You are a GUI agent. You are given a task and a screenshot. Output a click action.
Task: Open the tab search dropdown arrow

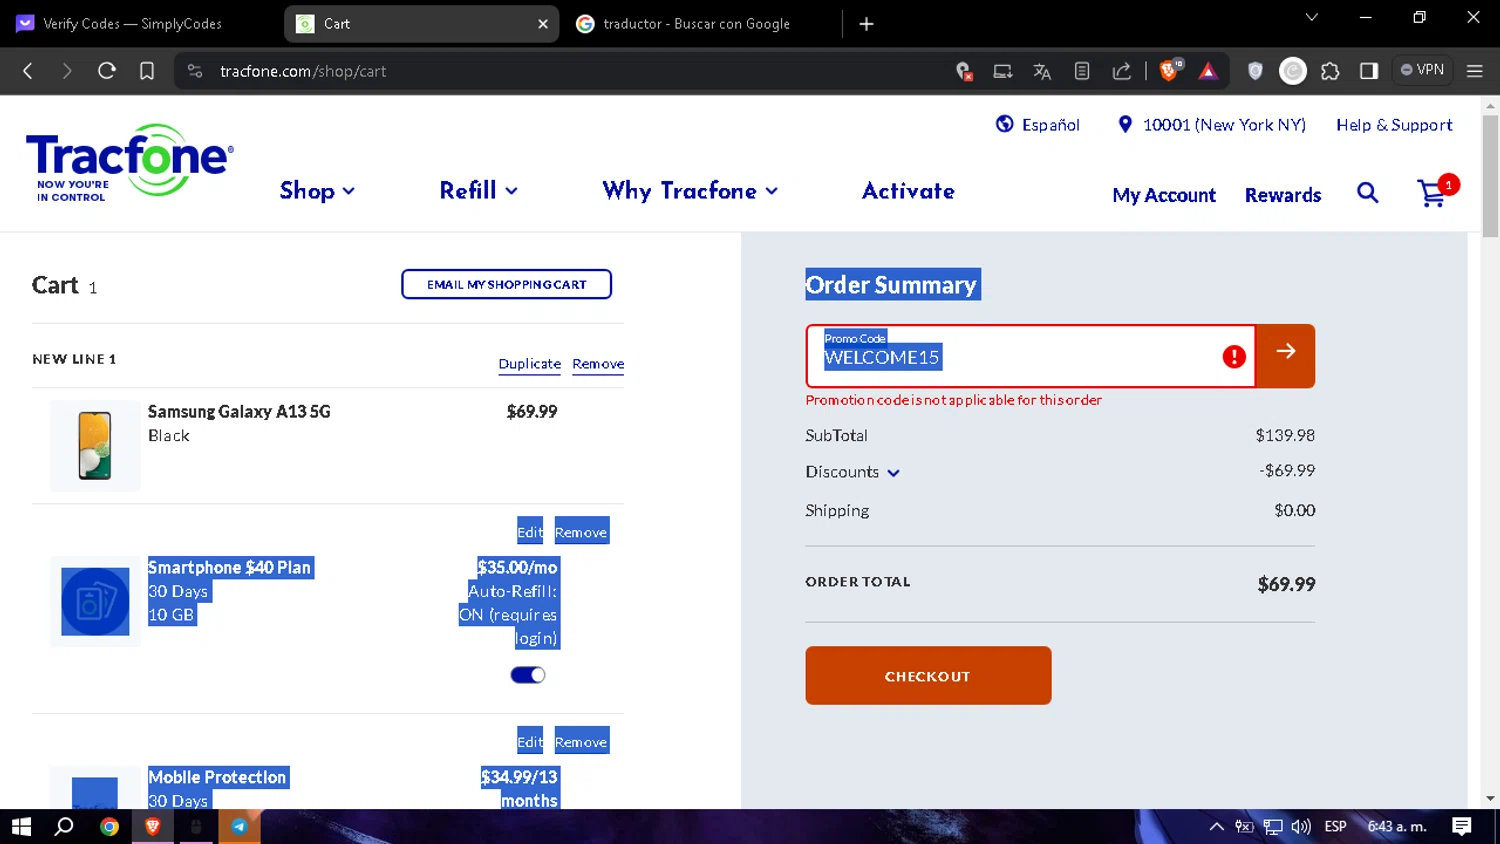[x=1312, y=17]
